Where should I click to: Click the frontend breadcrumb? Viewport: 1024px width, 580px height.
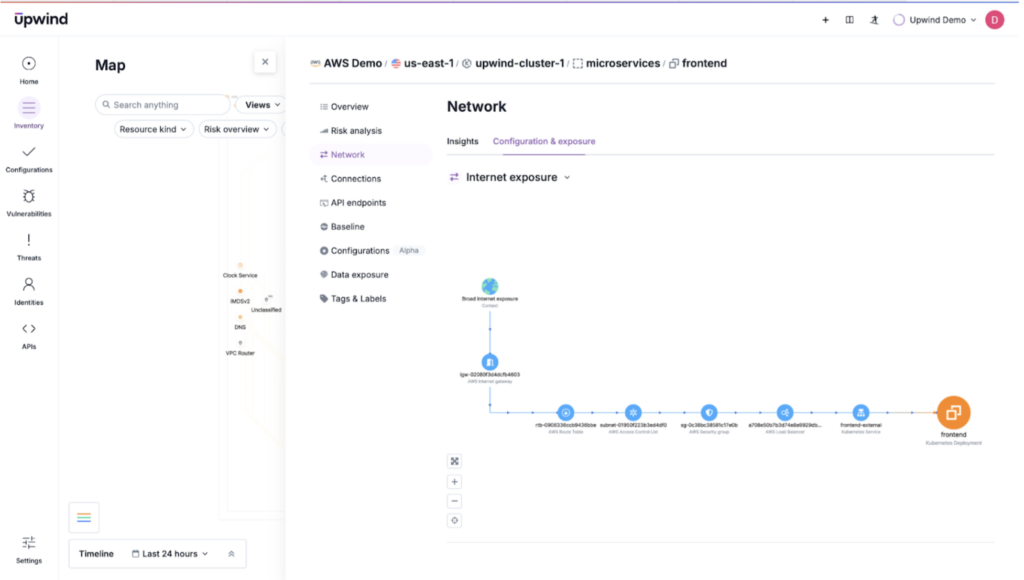[x=698, y=63]
